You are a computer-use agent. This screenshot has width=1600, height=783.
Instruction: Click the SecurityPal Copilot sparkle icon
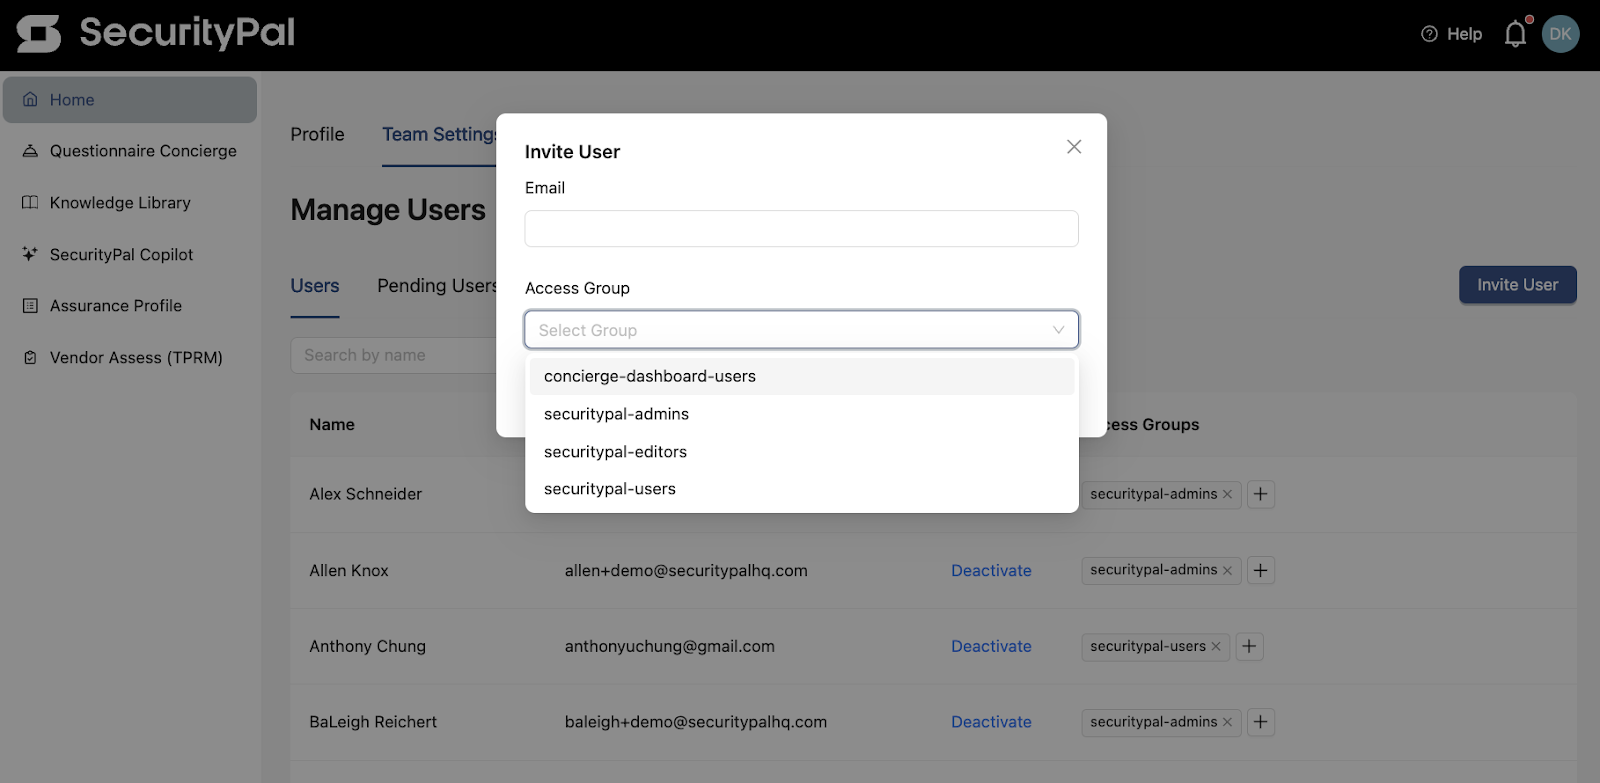30,254
